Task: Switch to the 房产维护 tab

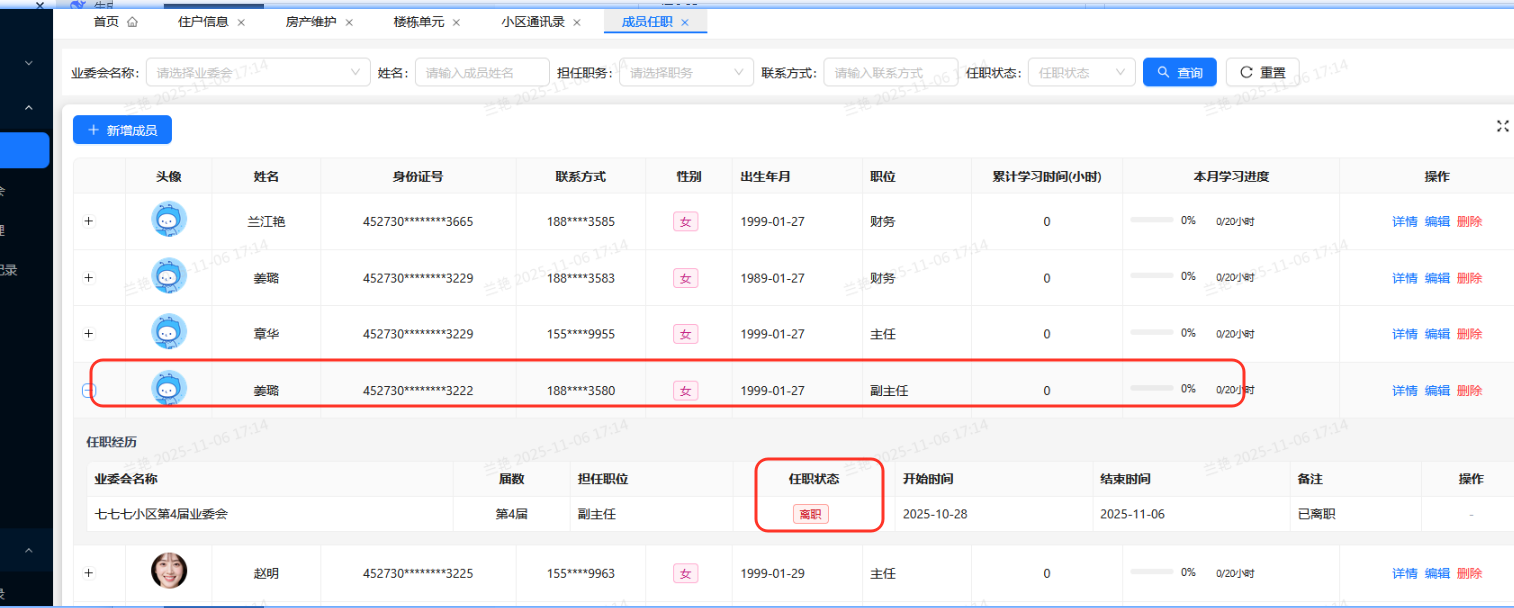Action: pos(311,22)
